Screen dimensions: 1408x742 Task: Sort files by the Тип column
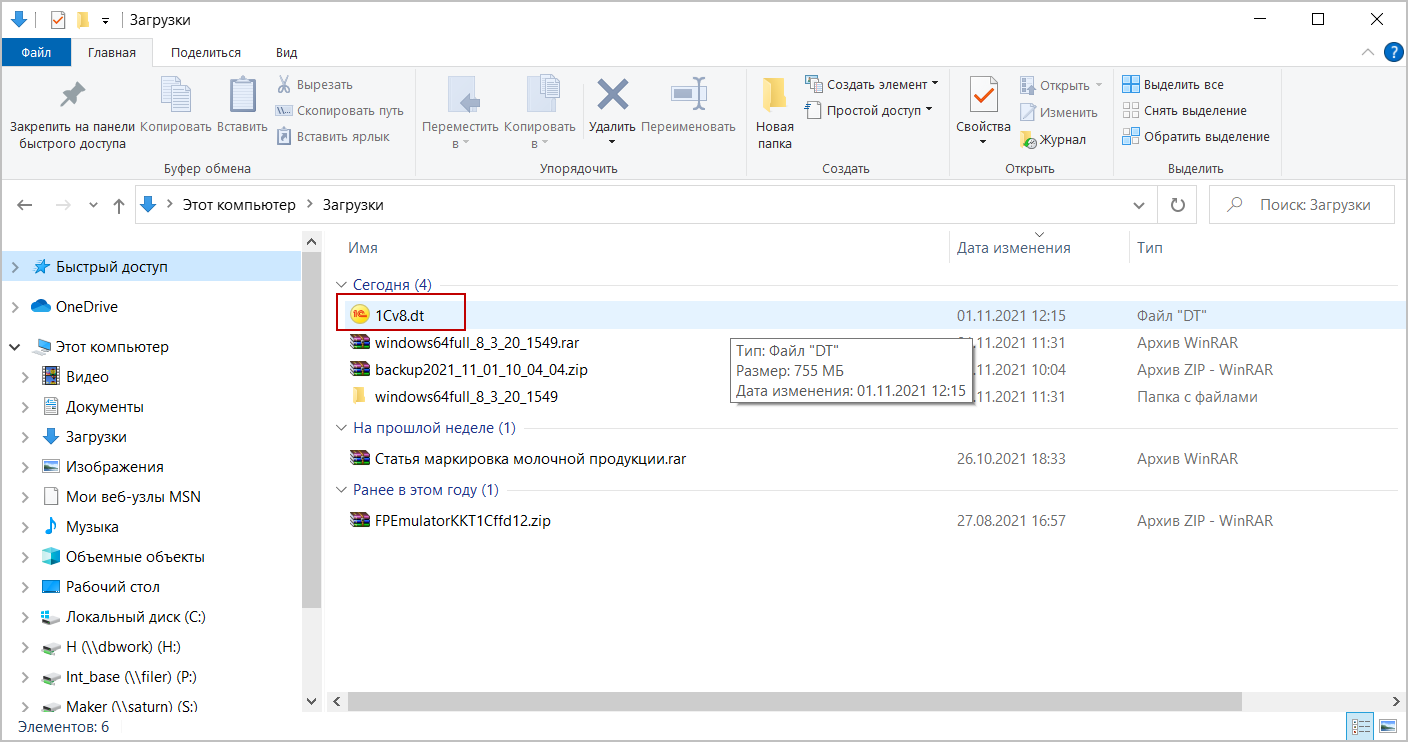1150,248
